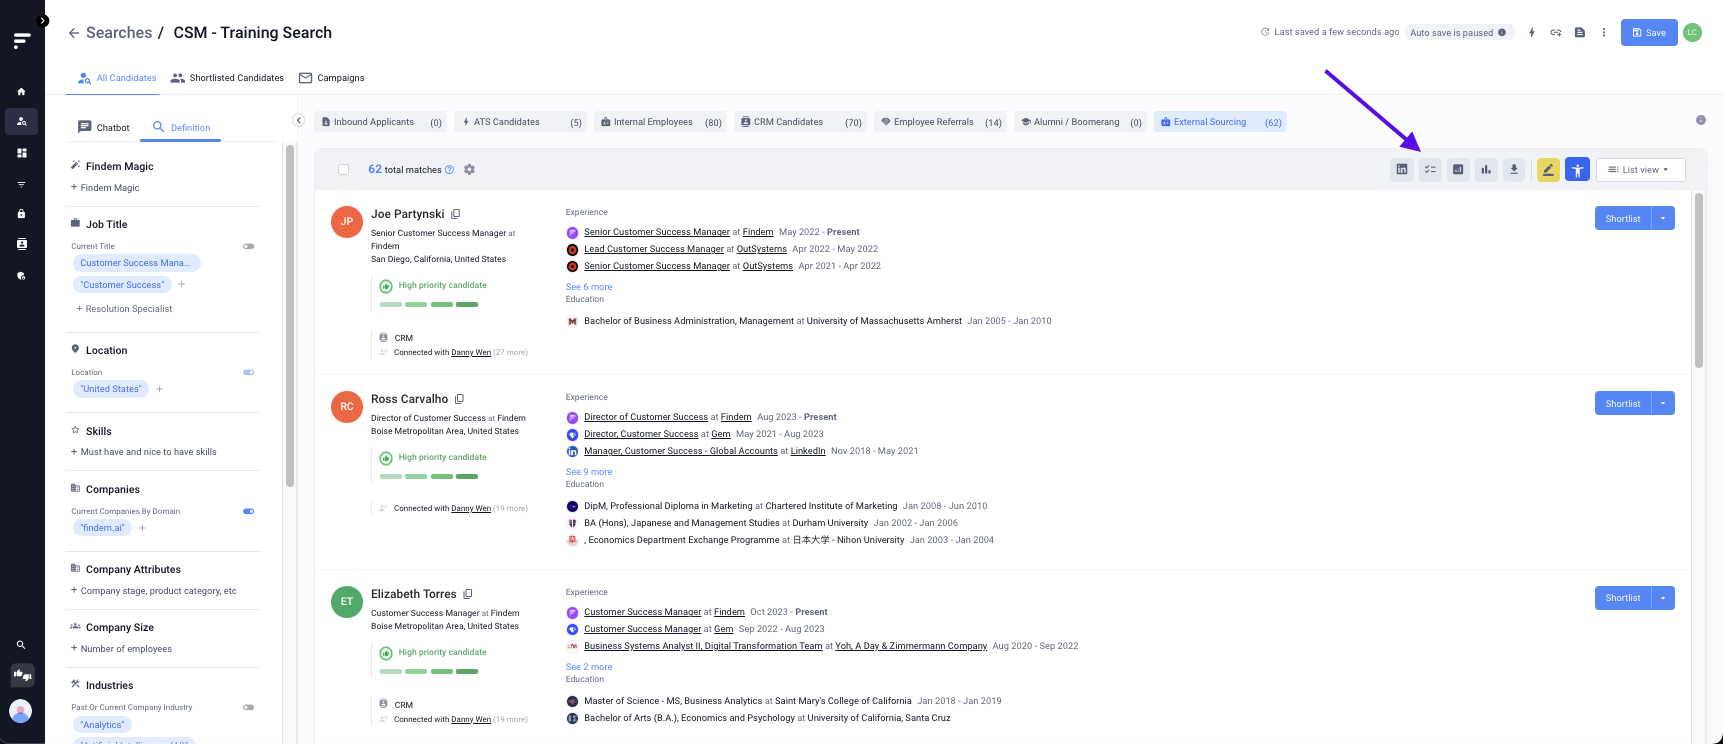Screen dimensions: 1723x744
Task: Click the results list vertical scrollbar
Action: [x=1699, y=280]
